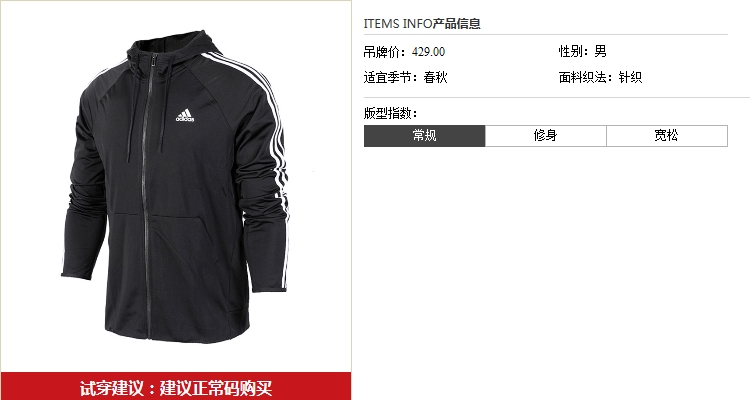Click the red 试穿建议 banner
The height and width of the screenshot is (400, 750).
coord(176,386)
